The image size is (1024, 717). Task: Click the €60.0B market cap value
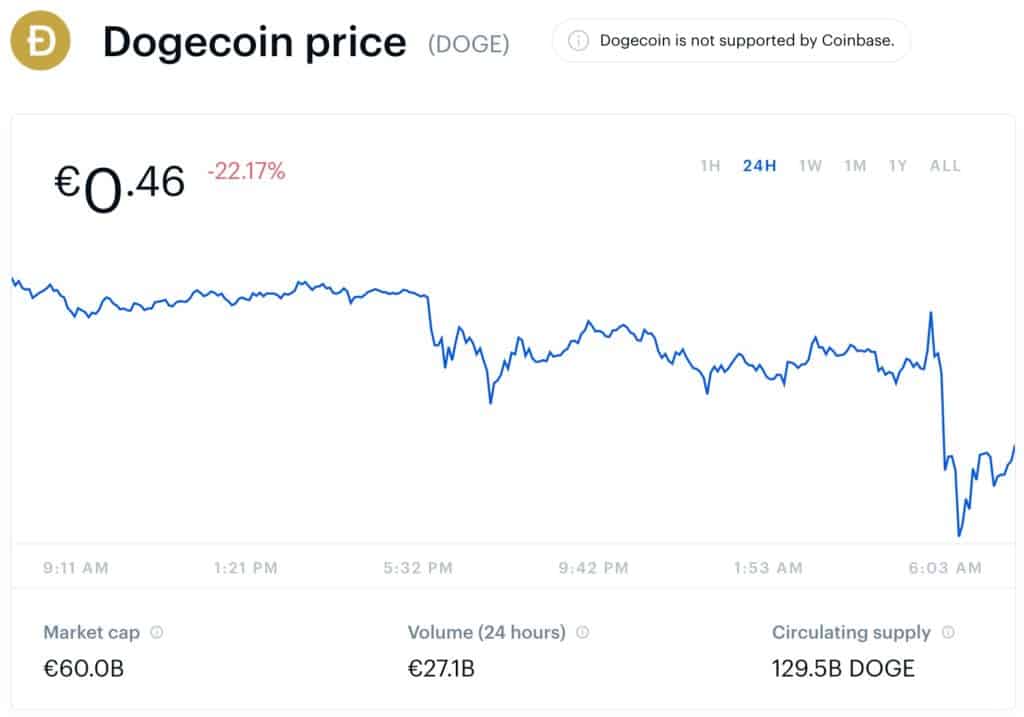pos(84,669)
